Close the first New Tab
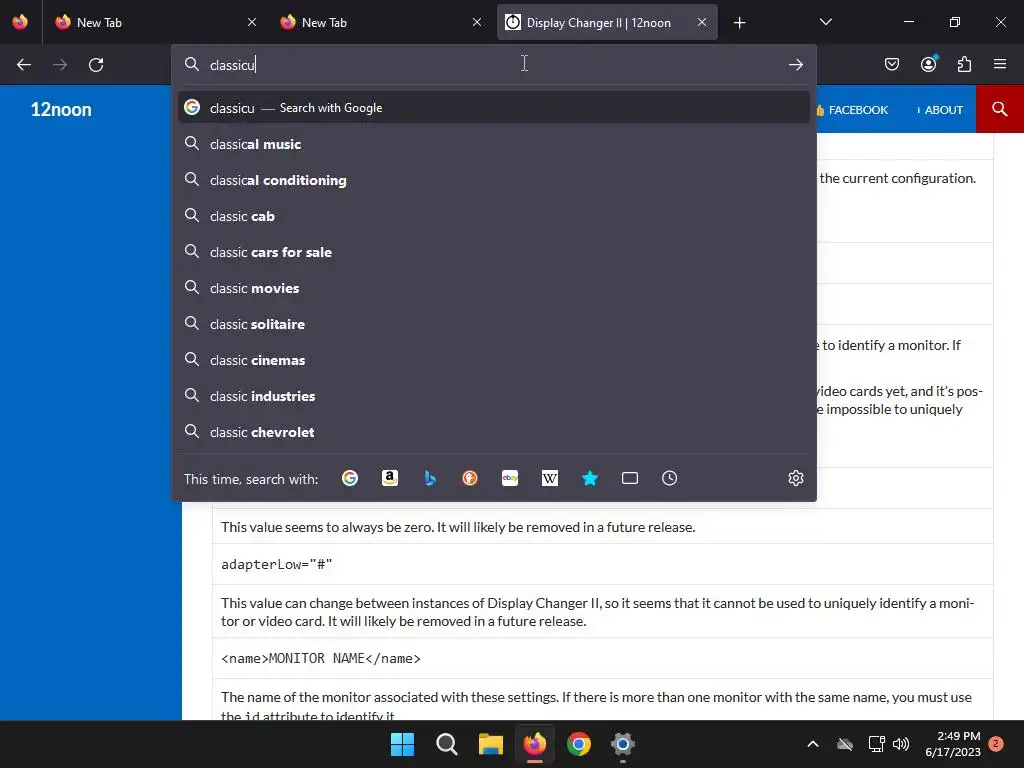The width and height of the screenshot is (1024, 768). [x=252, y=22]
